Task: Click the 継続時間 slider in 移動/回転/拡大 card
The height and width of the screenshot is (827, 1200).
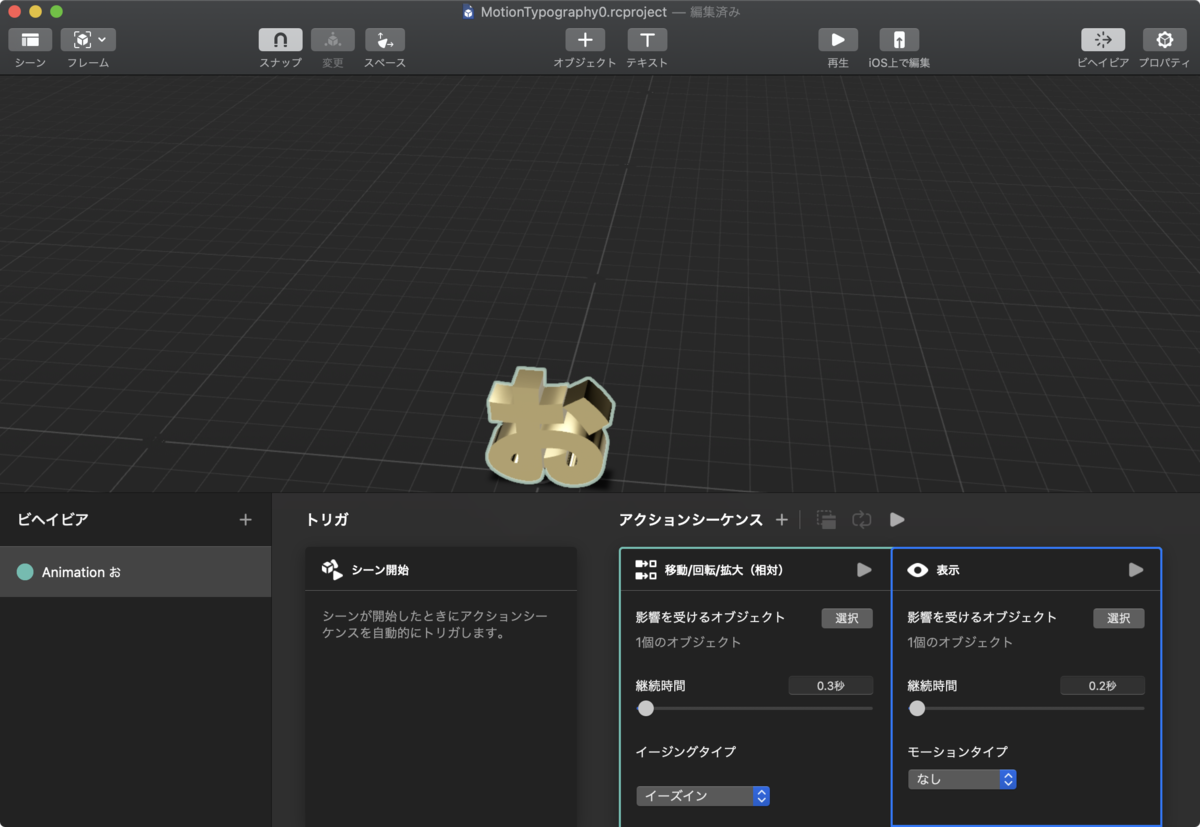Action: coord(754,708)
